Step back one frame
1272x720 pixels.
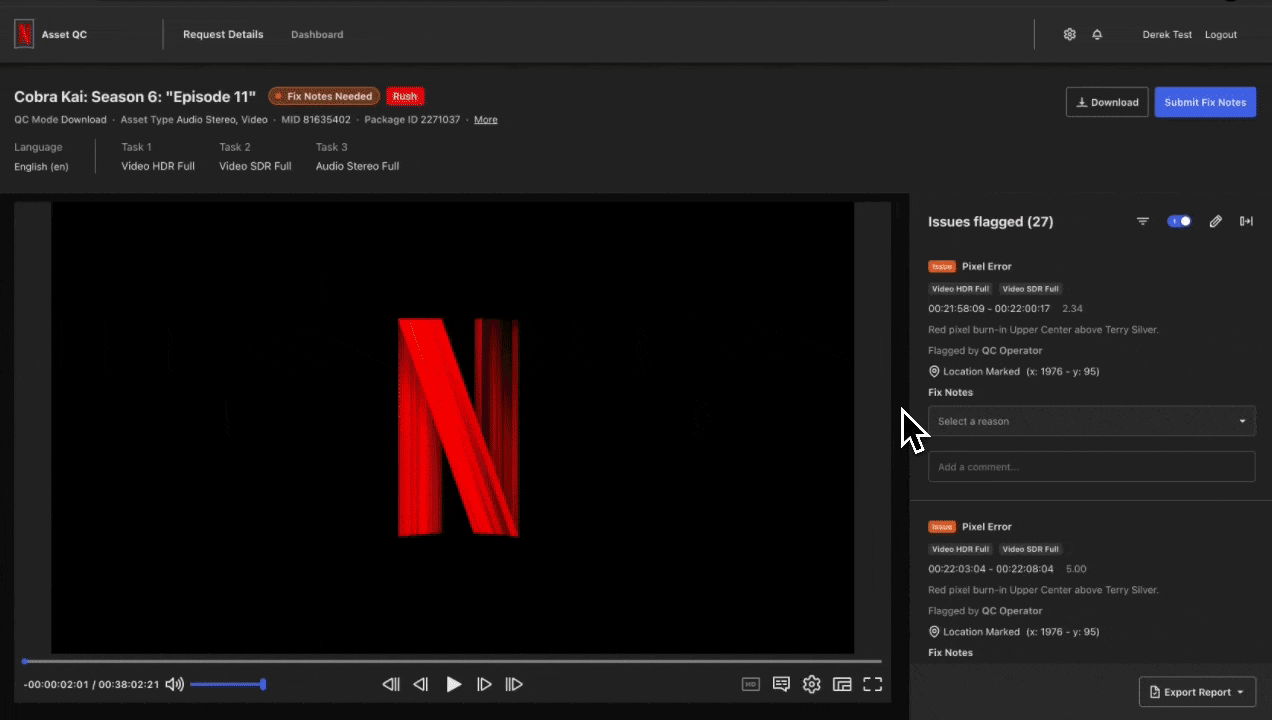(421, 684)
